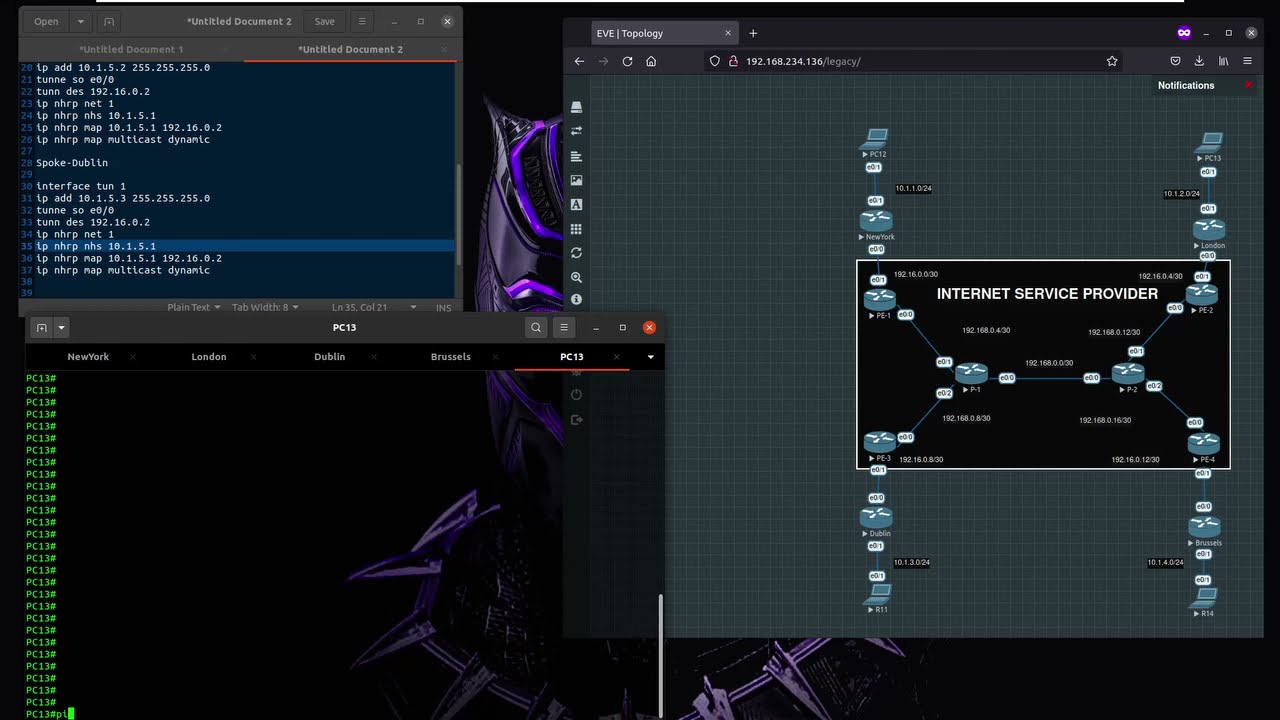The height and width of the screenshot is (720, 1280).
Task: Select the PC12 laptop node
Action: click(877, 137)
